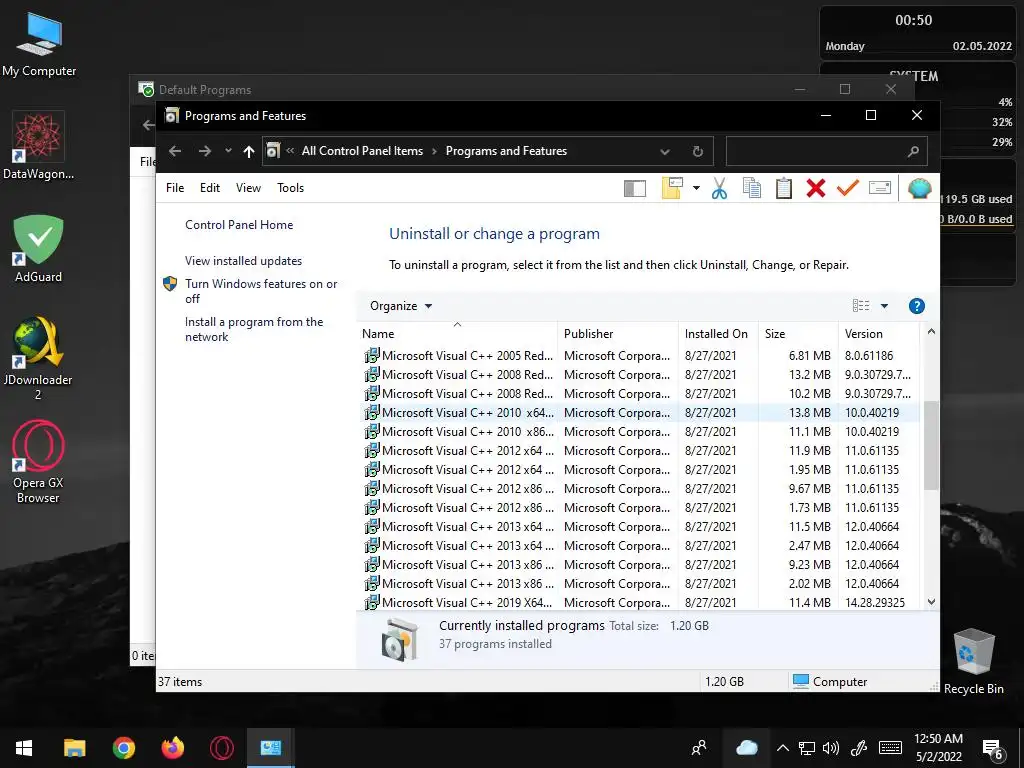The image size is (1024, 768).
Task: Sort by Name column header
Action: pyautogui.click(x=457, y=334)
